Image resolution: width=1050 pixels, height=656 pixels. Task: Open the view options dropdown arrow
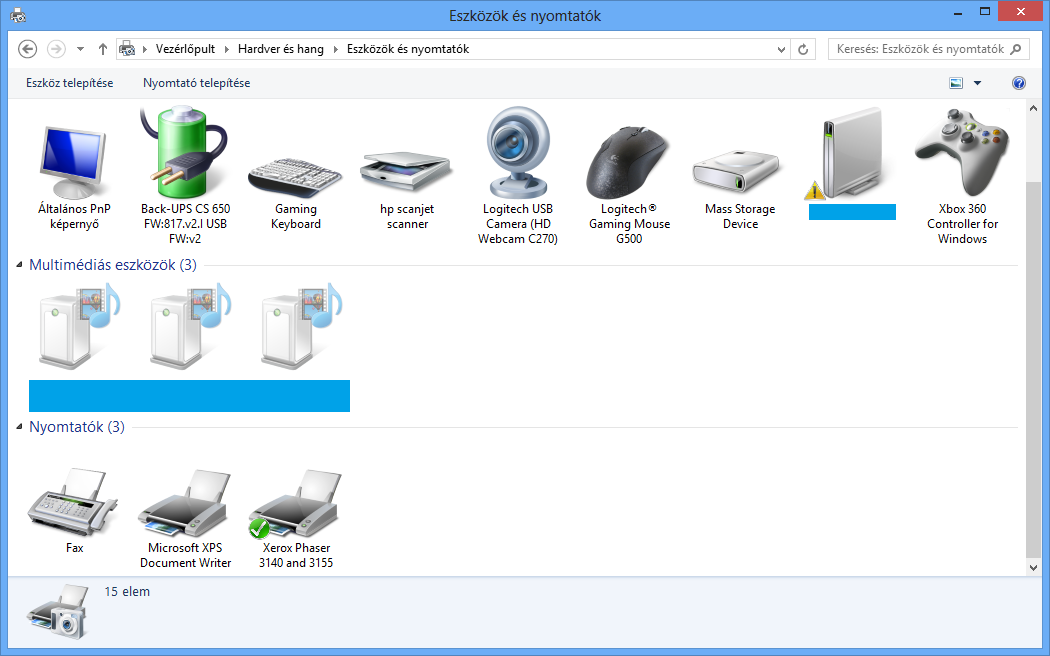[x=977, y=83]
